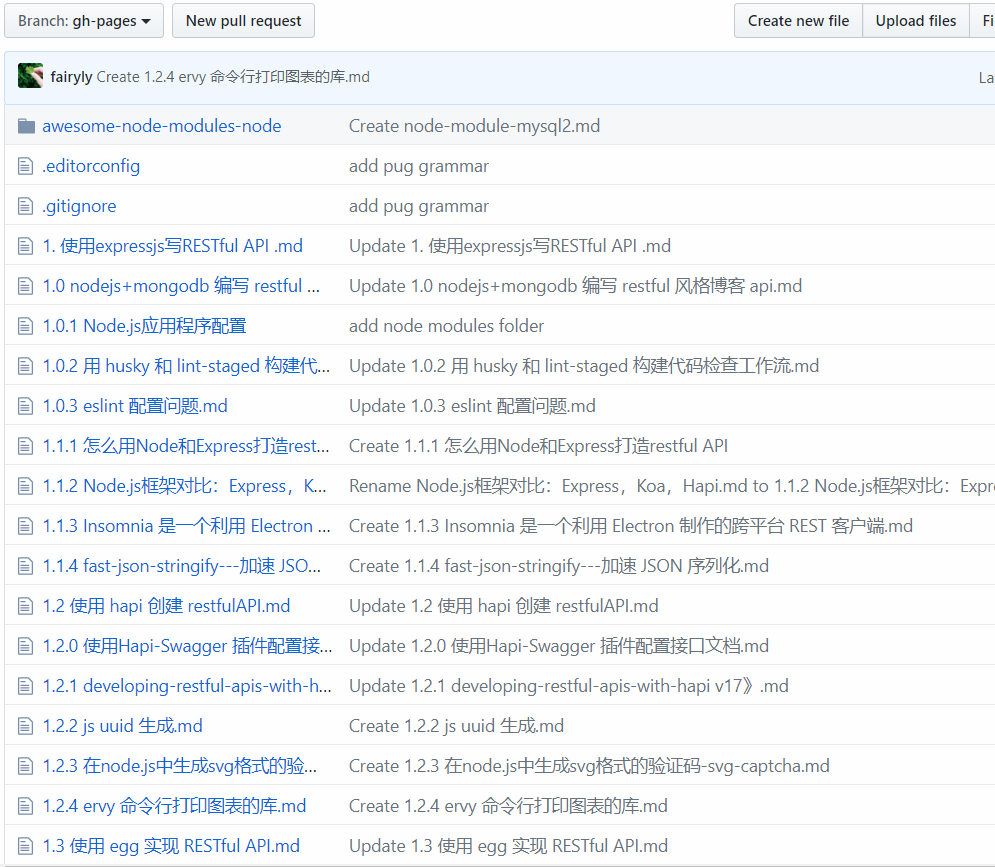Open '1.0.2 用 husky 和 lint-staged' file
The image size is (995, 867).
pyautogui.click(x=187, y=366)
